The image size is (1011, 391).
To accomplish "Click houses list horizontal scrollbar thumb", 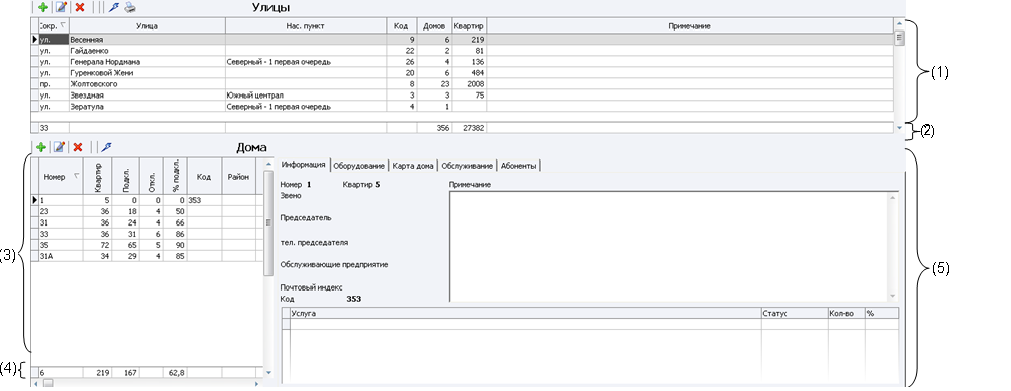I will pyautogui.click(x=48, y=383).
